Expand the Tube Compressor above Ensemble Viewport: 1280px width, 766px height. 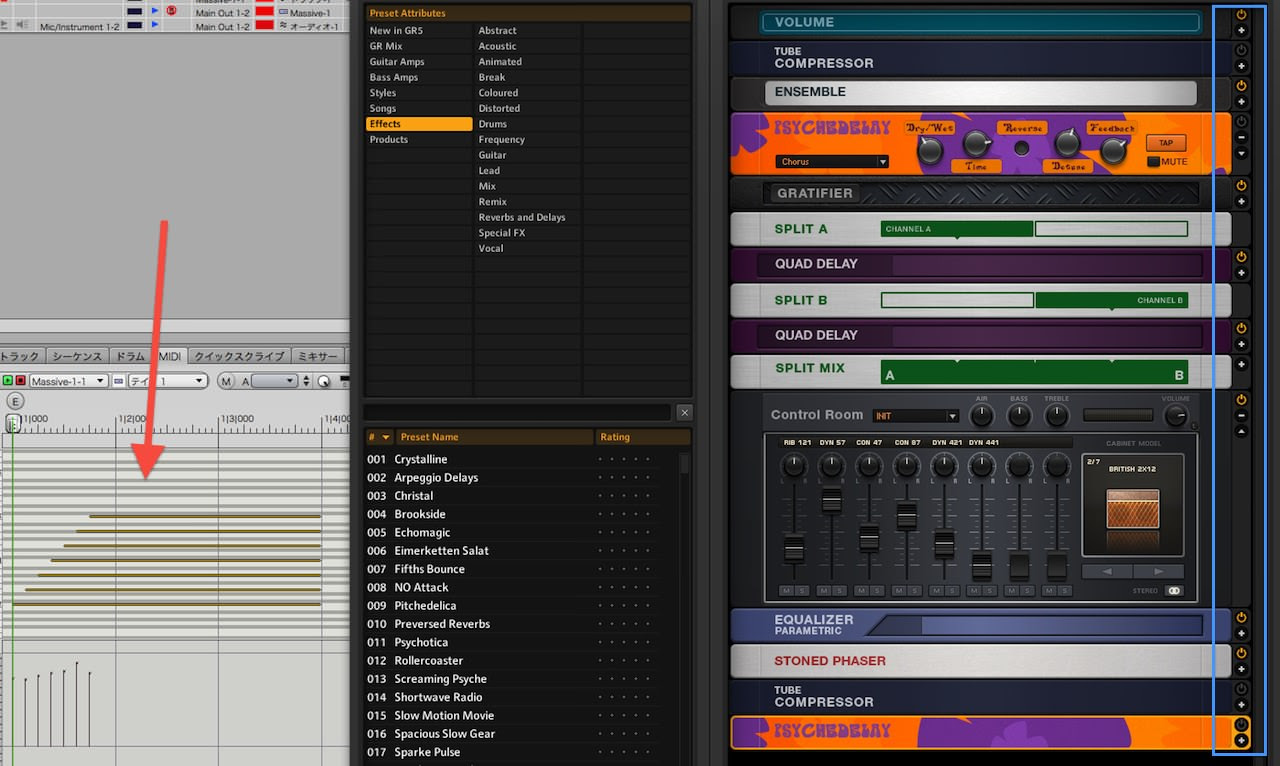pyautogui.click(x=1241, y=66)
